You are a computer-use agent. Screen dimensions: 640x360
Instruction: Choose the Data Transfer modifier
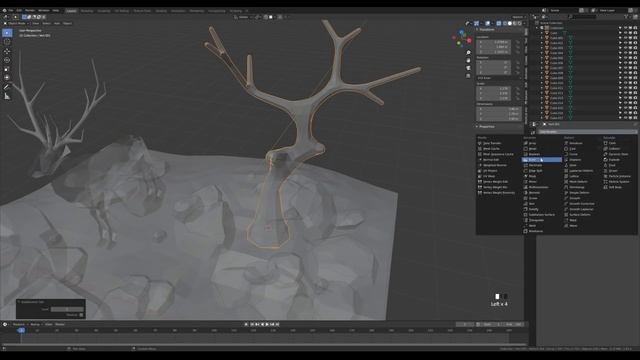[491, 143]
